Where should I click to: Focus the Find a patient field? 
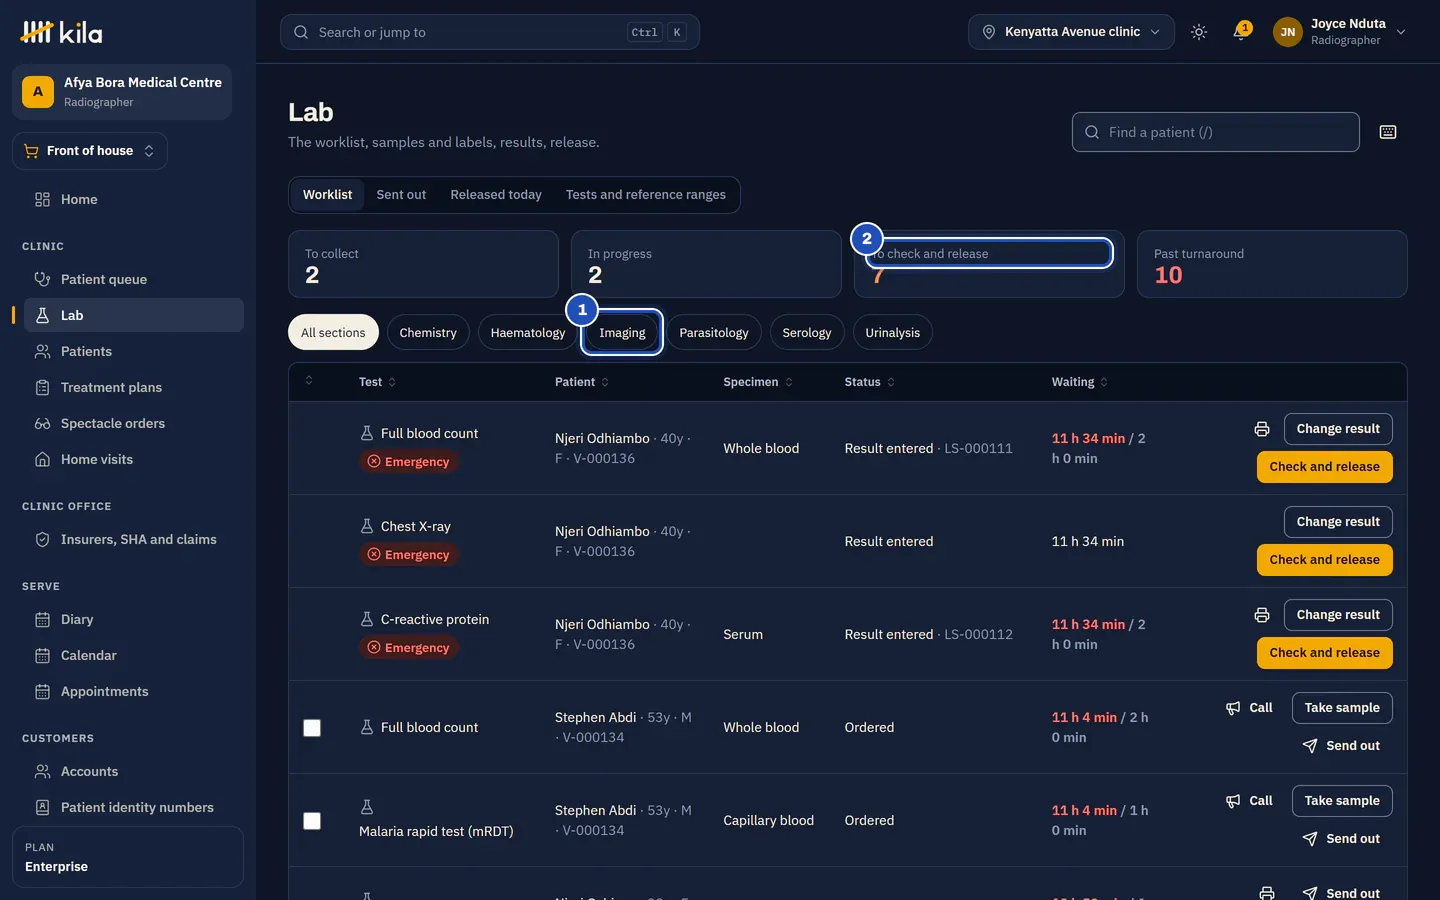click(1216, 132)
